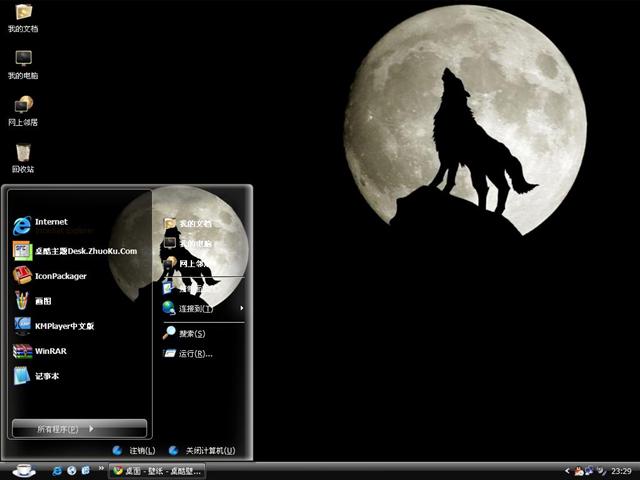640x480 pixels.
Task: Open 回收站 (Recycle Bin) desktop icon
Action: [23, 158]
